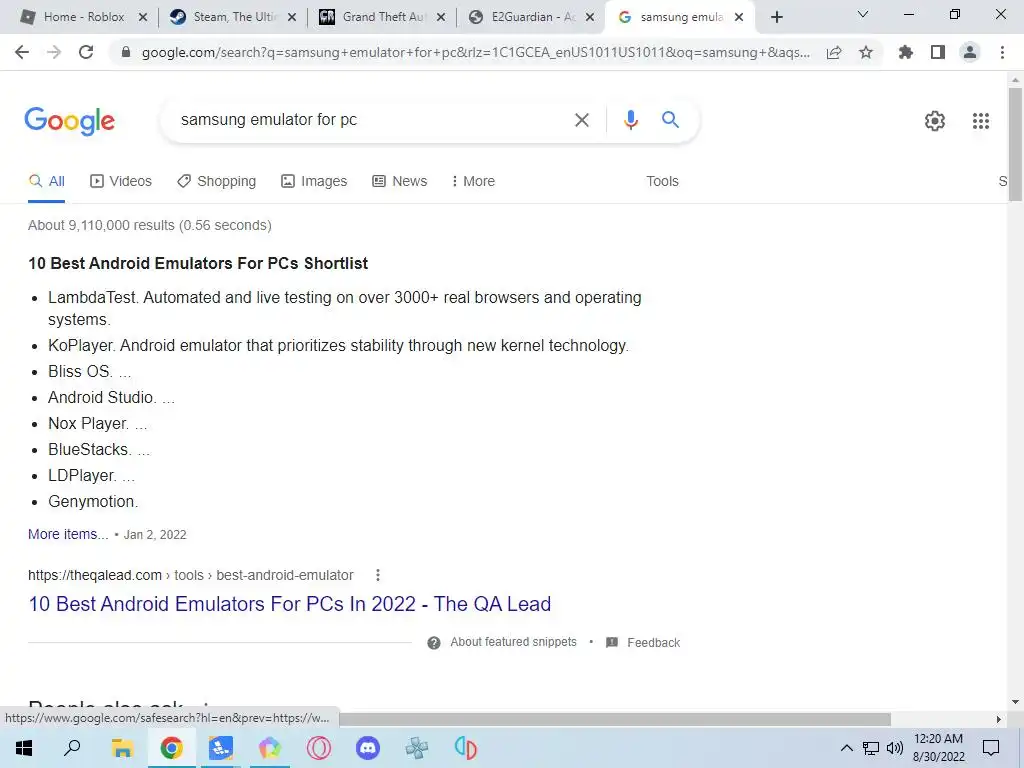Open taskbar search magnifier
Image resolution: width=1024 pixels, height=768 pixels.
(72, 748)
